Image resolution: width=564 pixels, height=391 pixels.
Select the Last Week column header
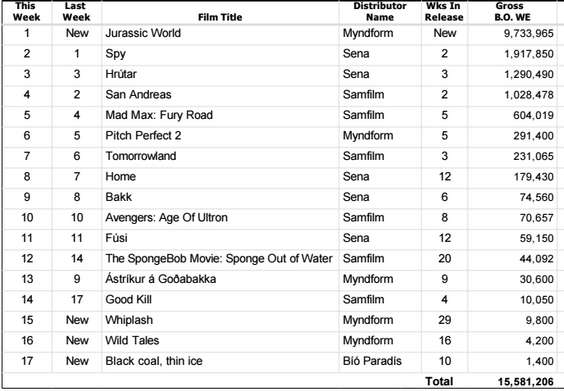point(76,12)
